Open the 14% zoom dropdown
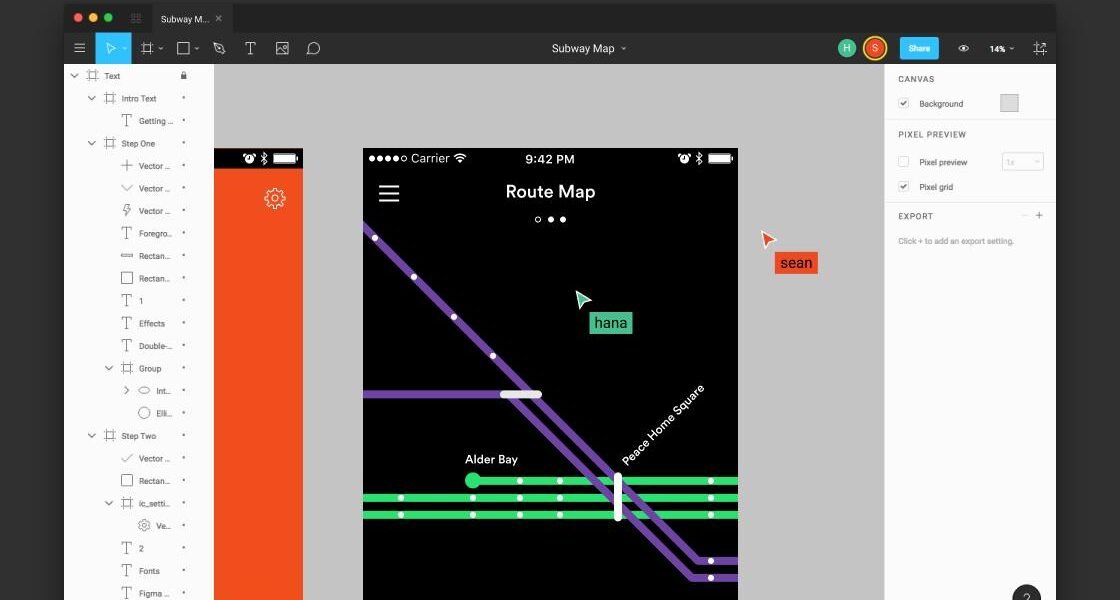 [x=1001, y=49]
